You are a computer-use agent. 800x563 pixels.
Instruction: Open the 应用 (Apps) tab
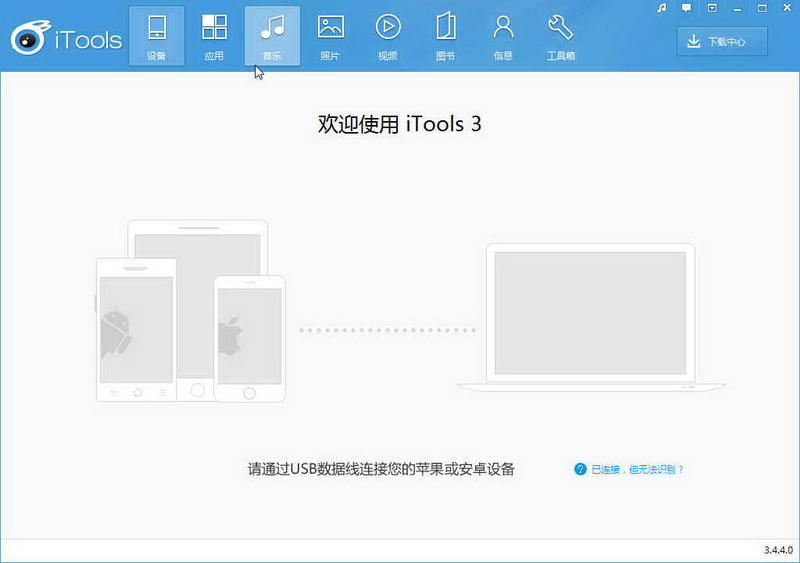click(214, 36)
